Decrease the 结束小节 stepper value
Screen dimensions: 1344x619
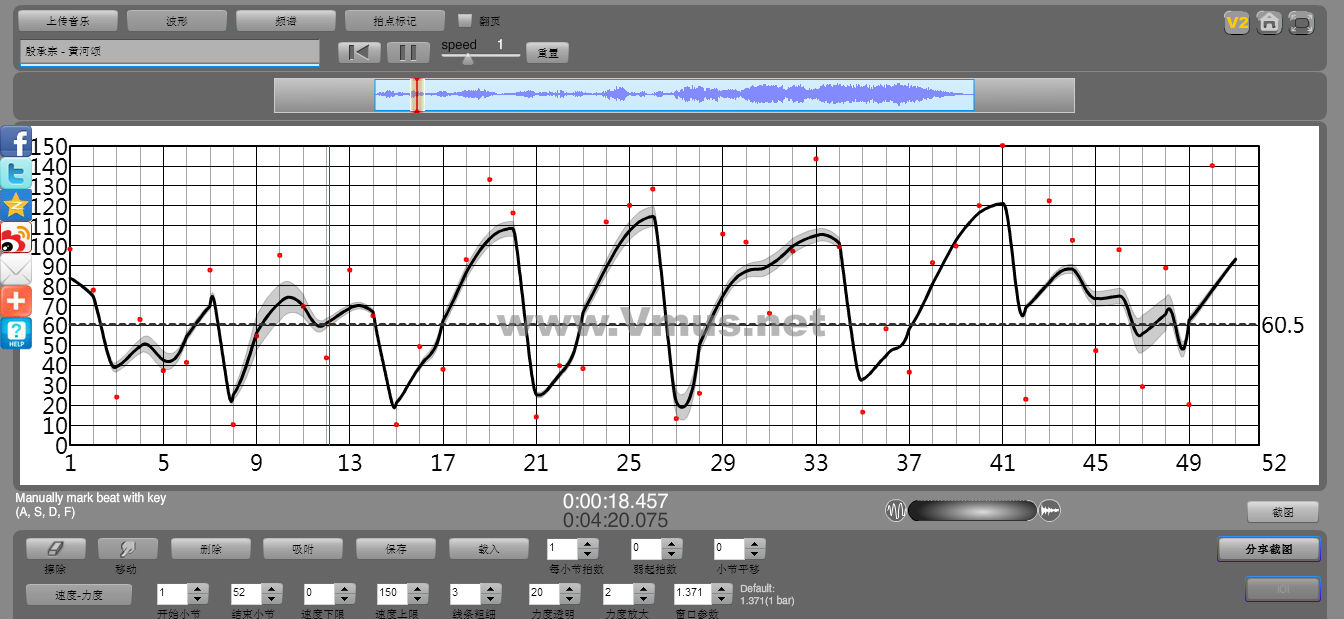point(271,599)
